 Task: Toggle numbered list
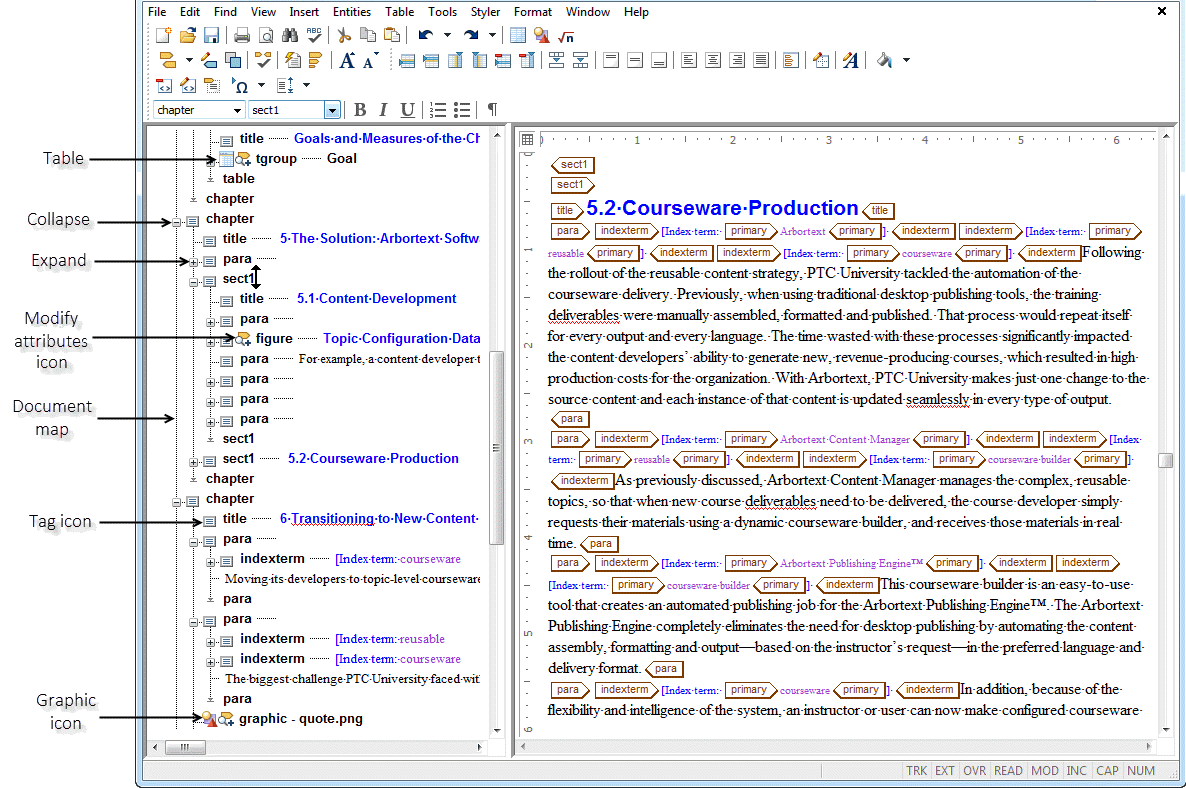(437, 110)
